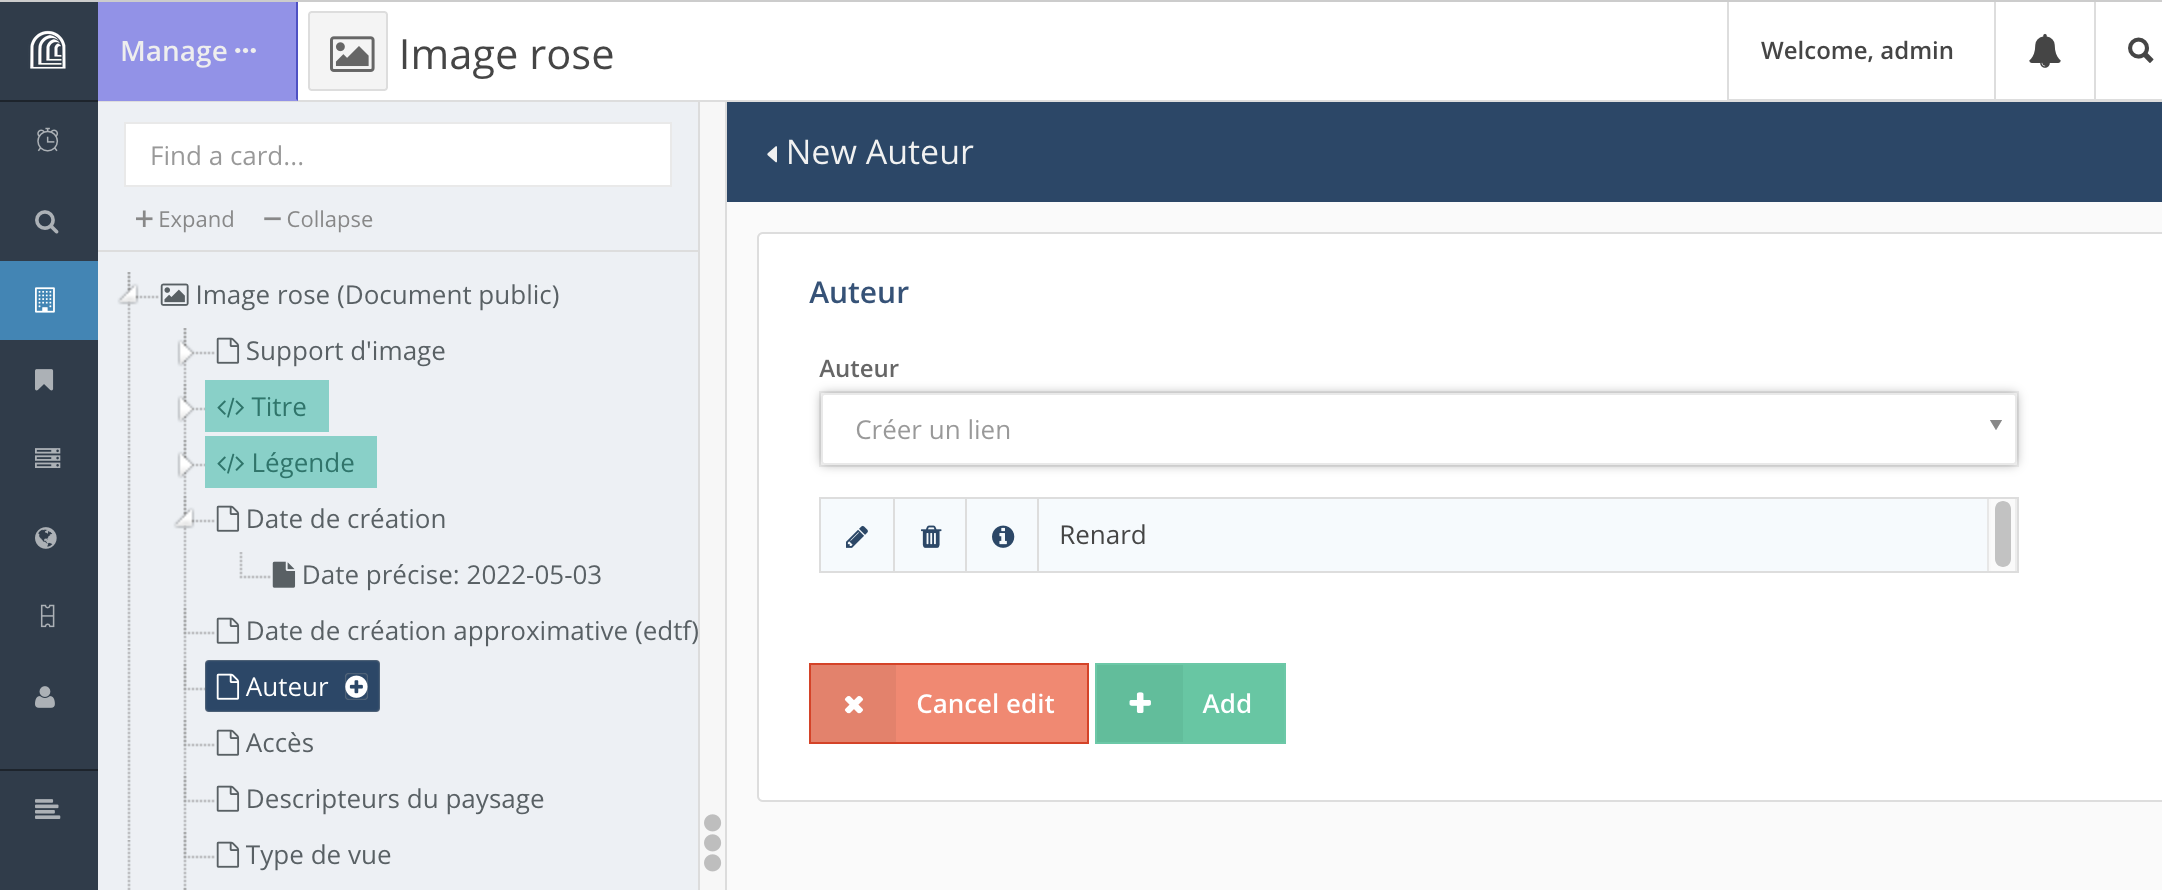Image resolution: width=2162 pixels, height=890 pixels.
Task: Focus the Find a card search field
Action: (397, 156)
